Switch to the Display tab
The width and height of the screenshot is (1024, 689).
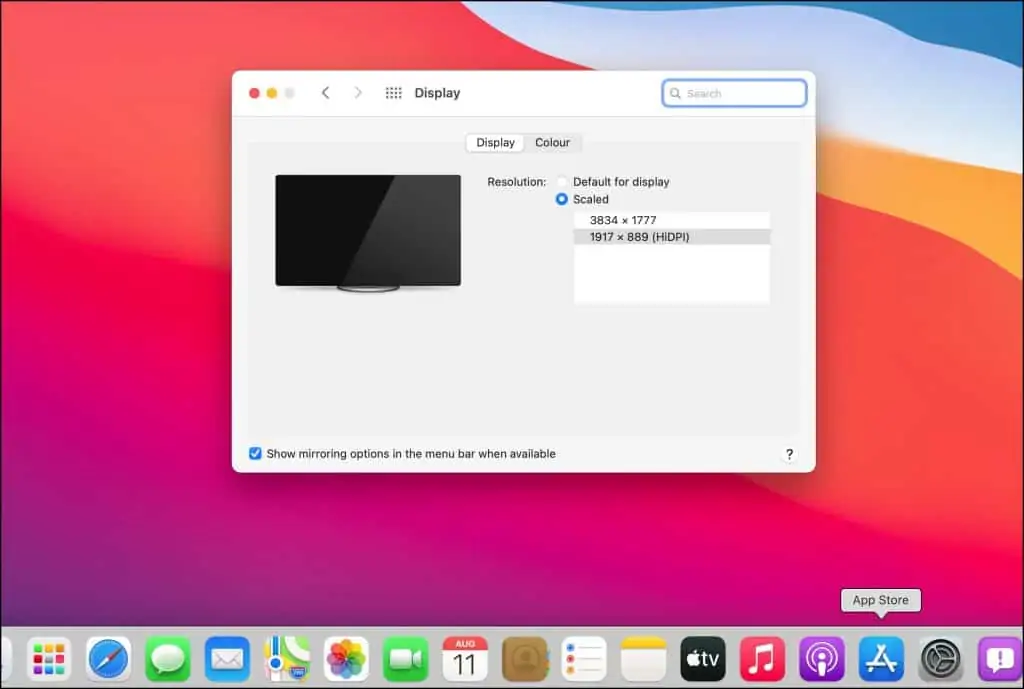(495, 142)
